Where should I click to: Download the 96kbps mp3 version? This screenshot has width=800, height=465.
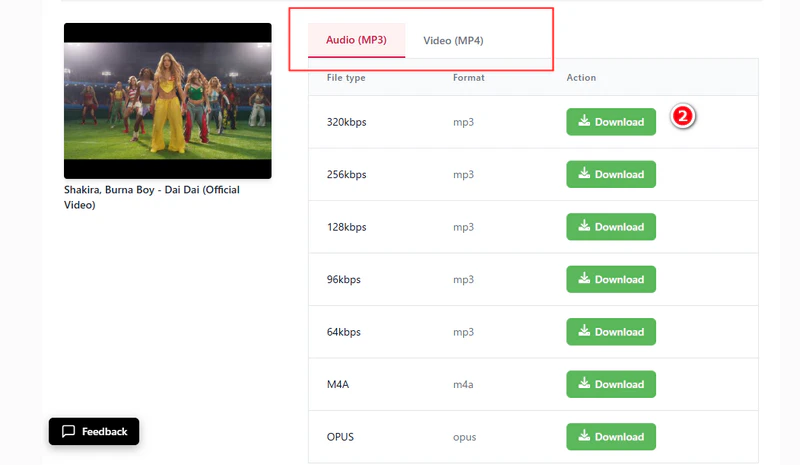611,279
